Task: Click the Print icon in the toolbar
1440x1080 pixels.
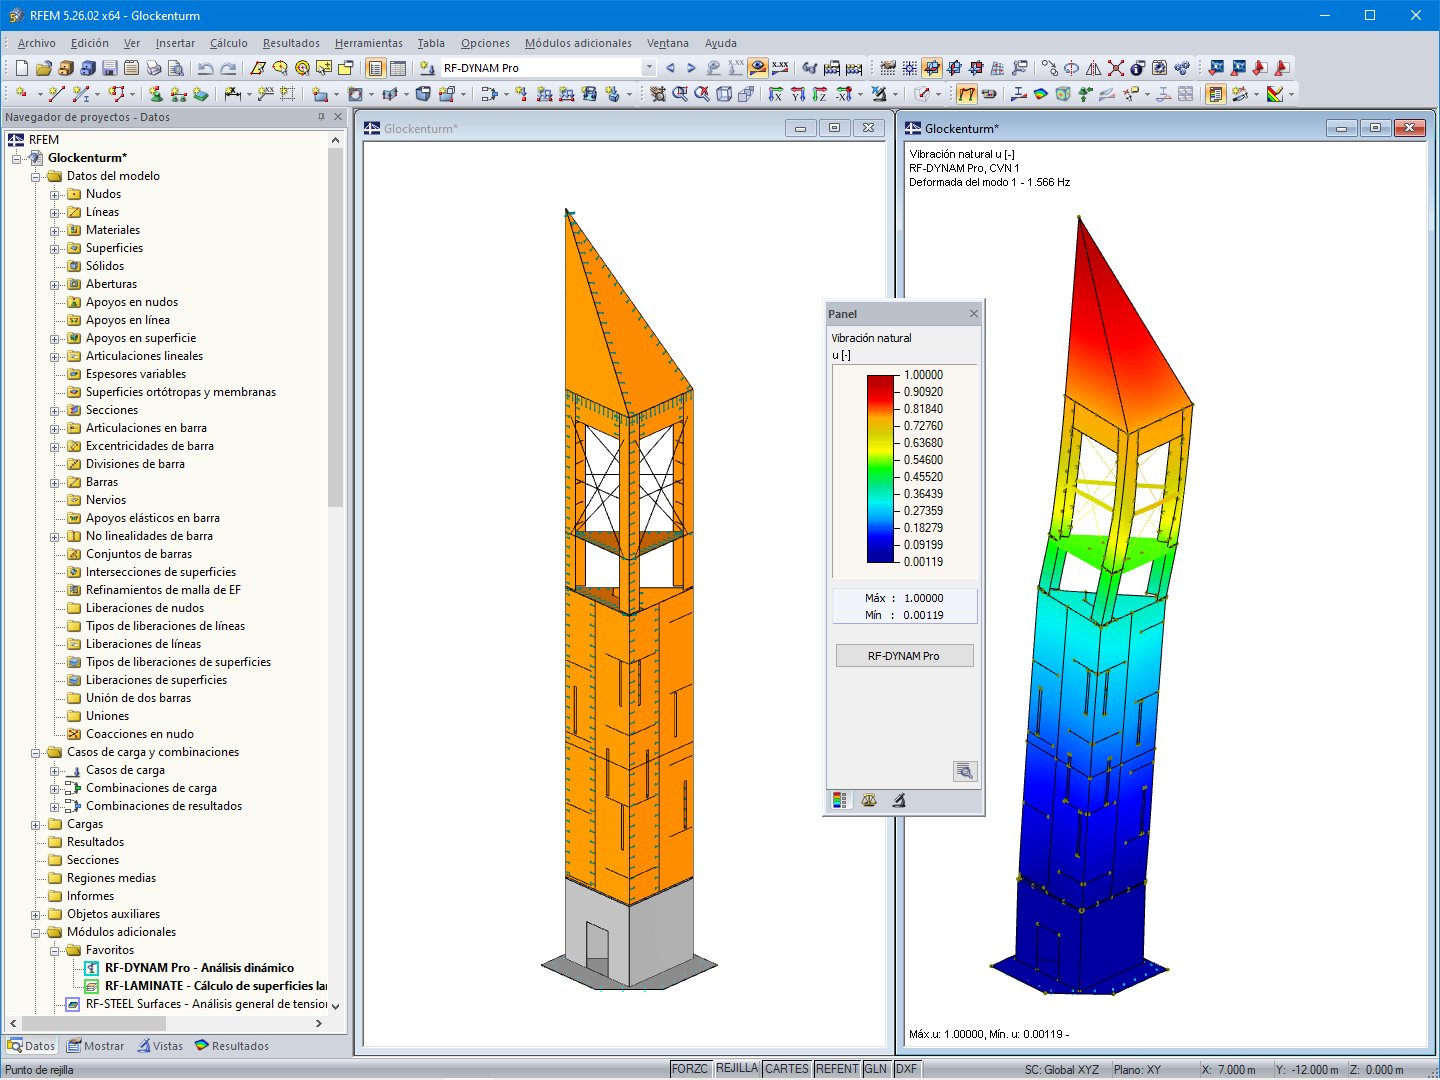Action: pos(153,69)
